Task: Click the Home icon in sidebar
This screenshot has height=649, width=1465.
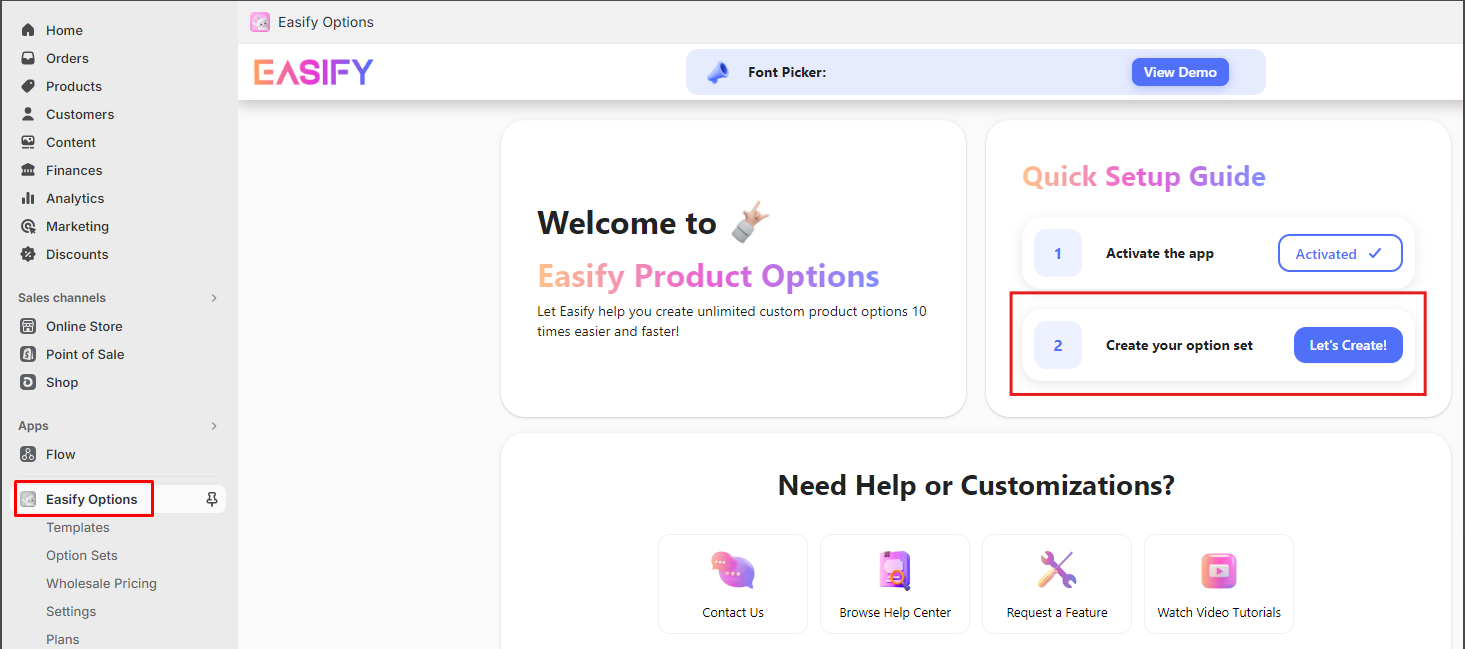Action: pyautogui.click(x=29, y=30)
